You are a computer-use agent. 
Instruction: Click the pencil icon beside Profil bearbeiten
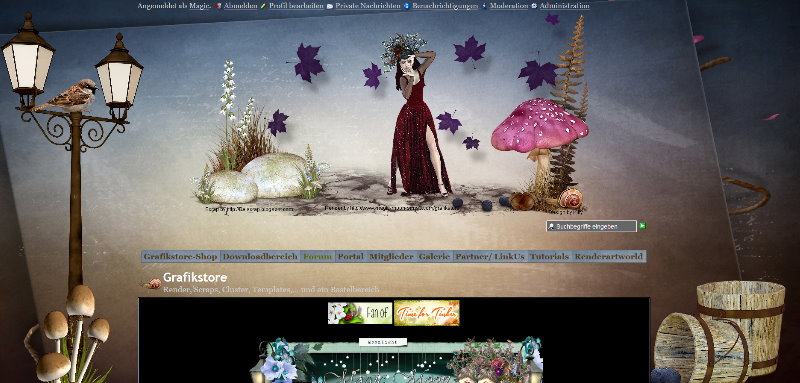[x=263, y=6]
